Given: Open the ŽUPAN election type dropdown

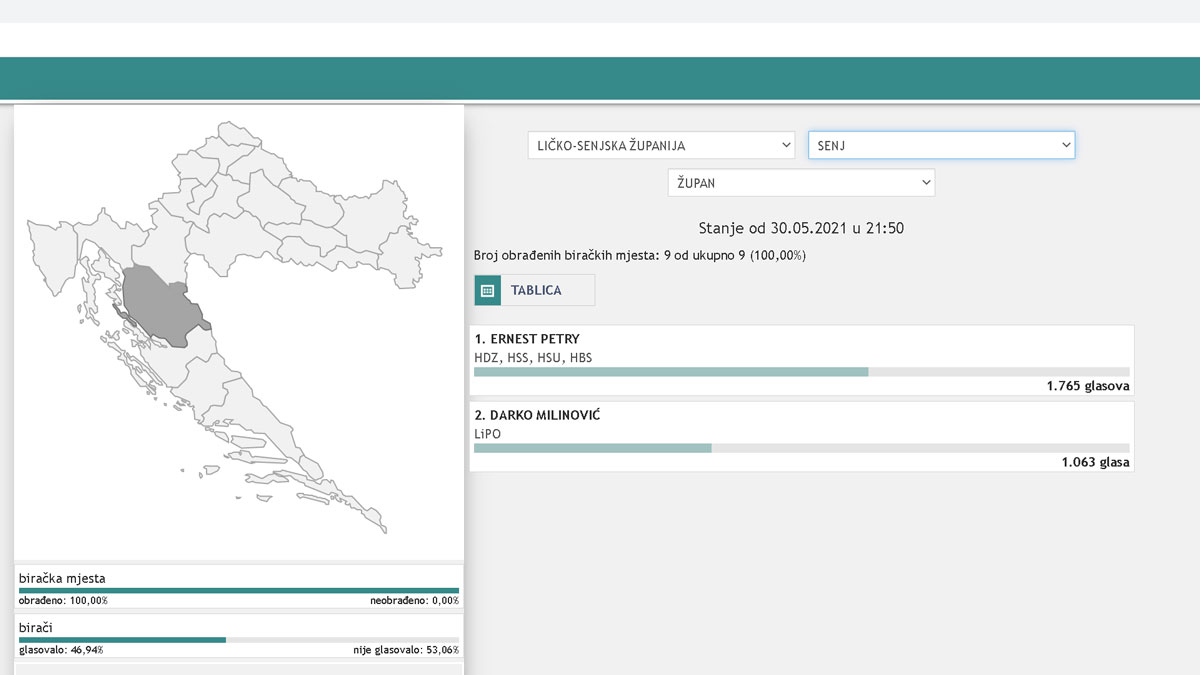Looking at the screenshot, I should (801, 183).
